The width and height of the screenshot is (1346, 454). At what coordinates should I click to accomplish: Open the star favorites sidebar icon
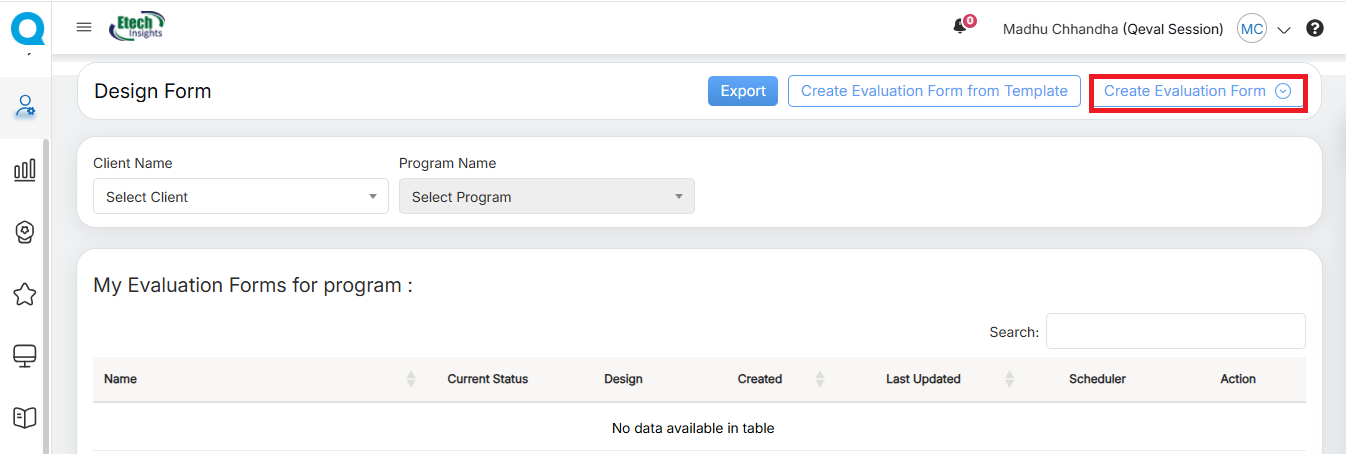(25, 294)
